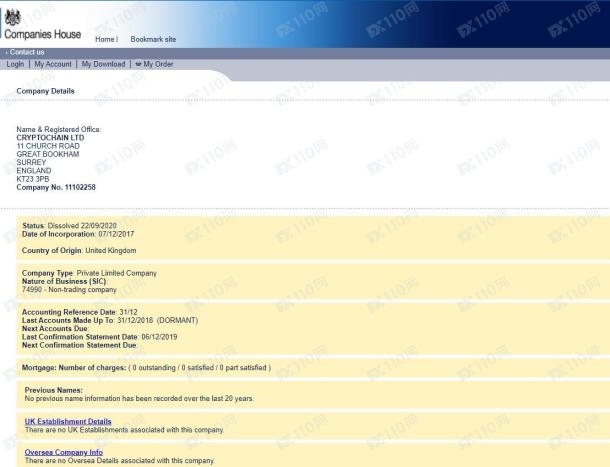
Task: Click Mortgage Number of charges line
Action: point(146,368)
